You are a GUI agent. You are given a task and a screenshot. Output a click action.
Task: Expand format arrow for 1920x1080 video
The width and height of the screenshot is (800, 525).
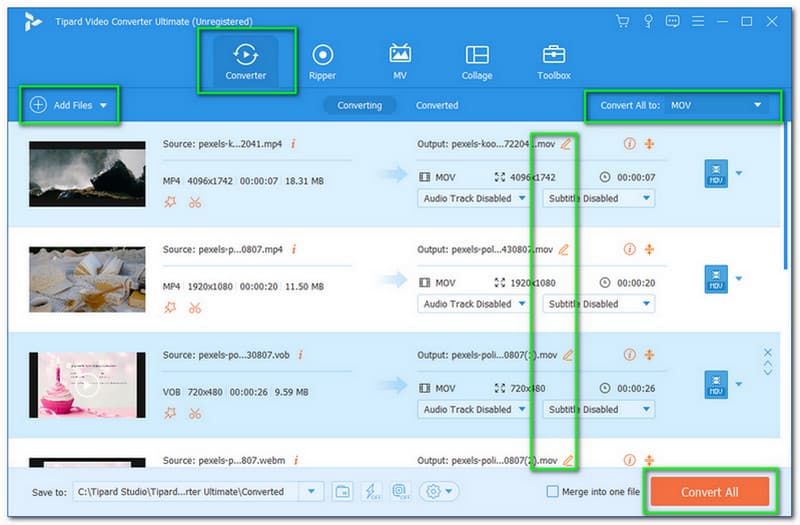click(739, 279)
